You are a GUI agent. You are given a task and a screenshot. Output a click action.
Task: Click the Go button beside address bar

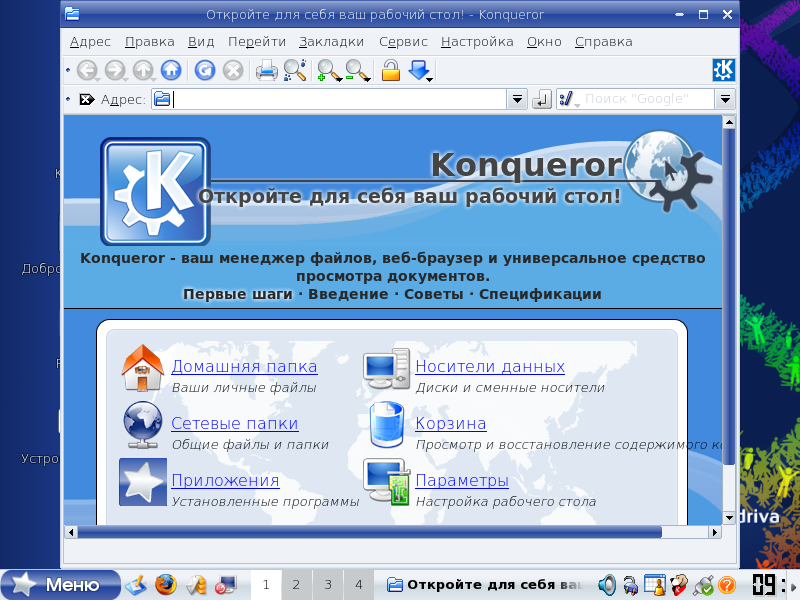[542, 99]
